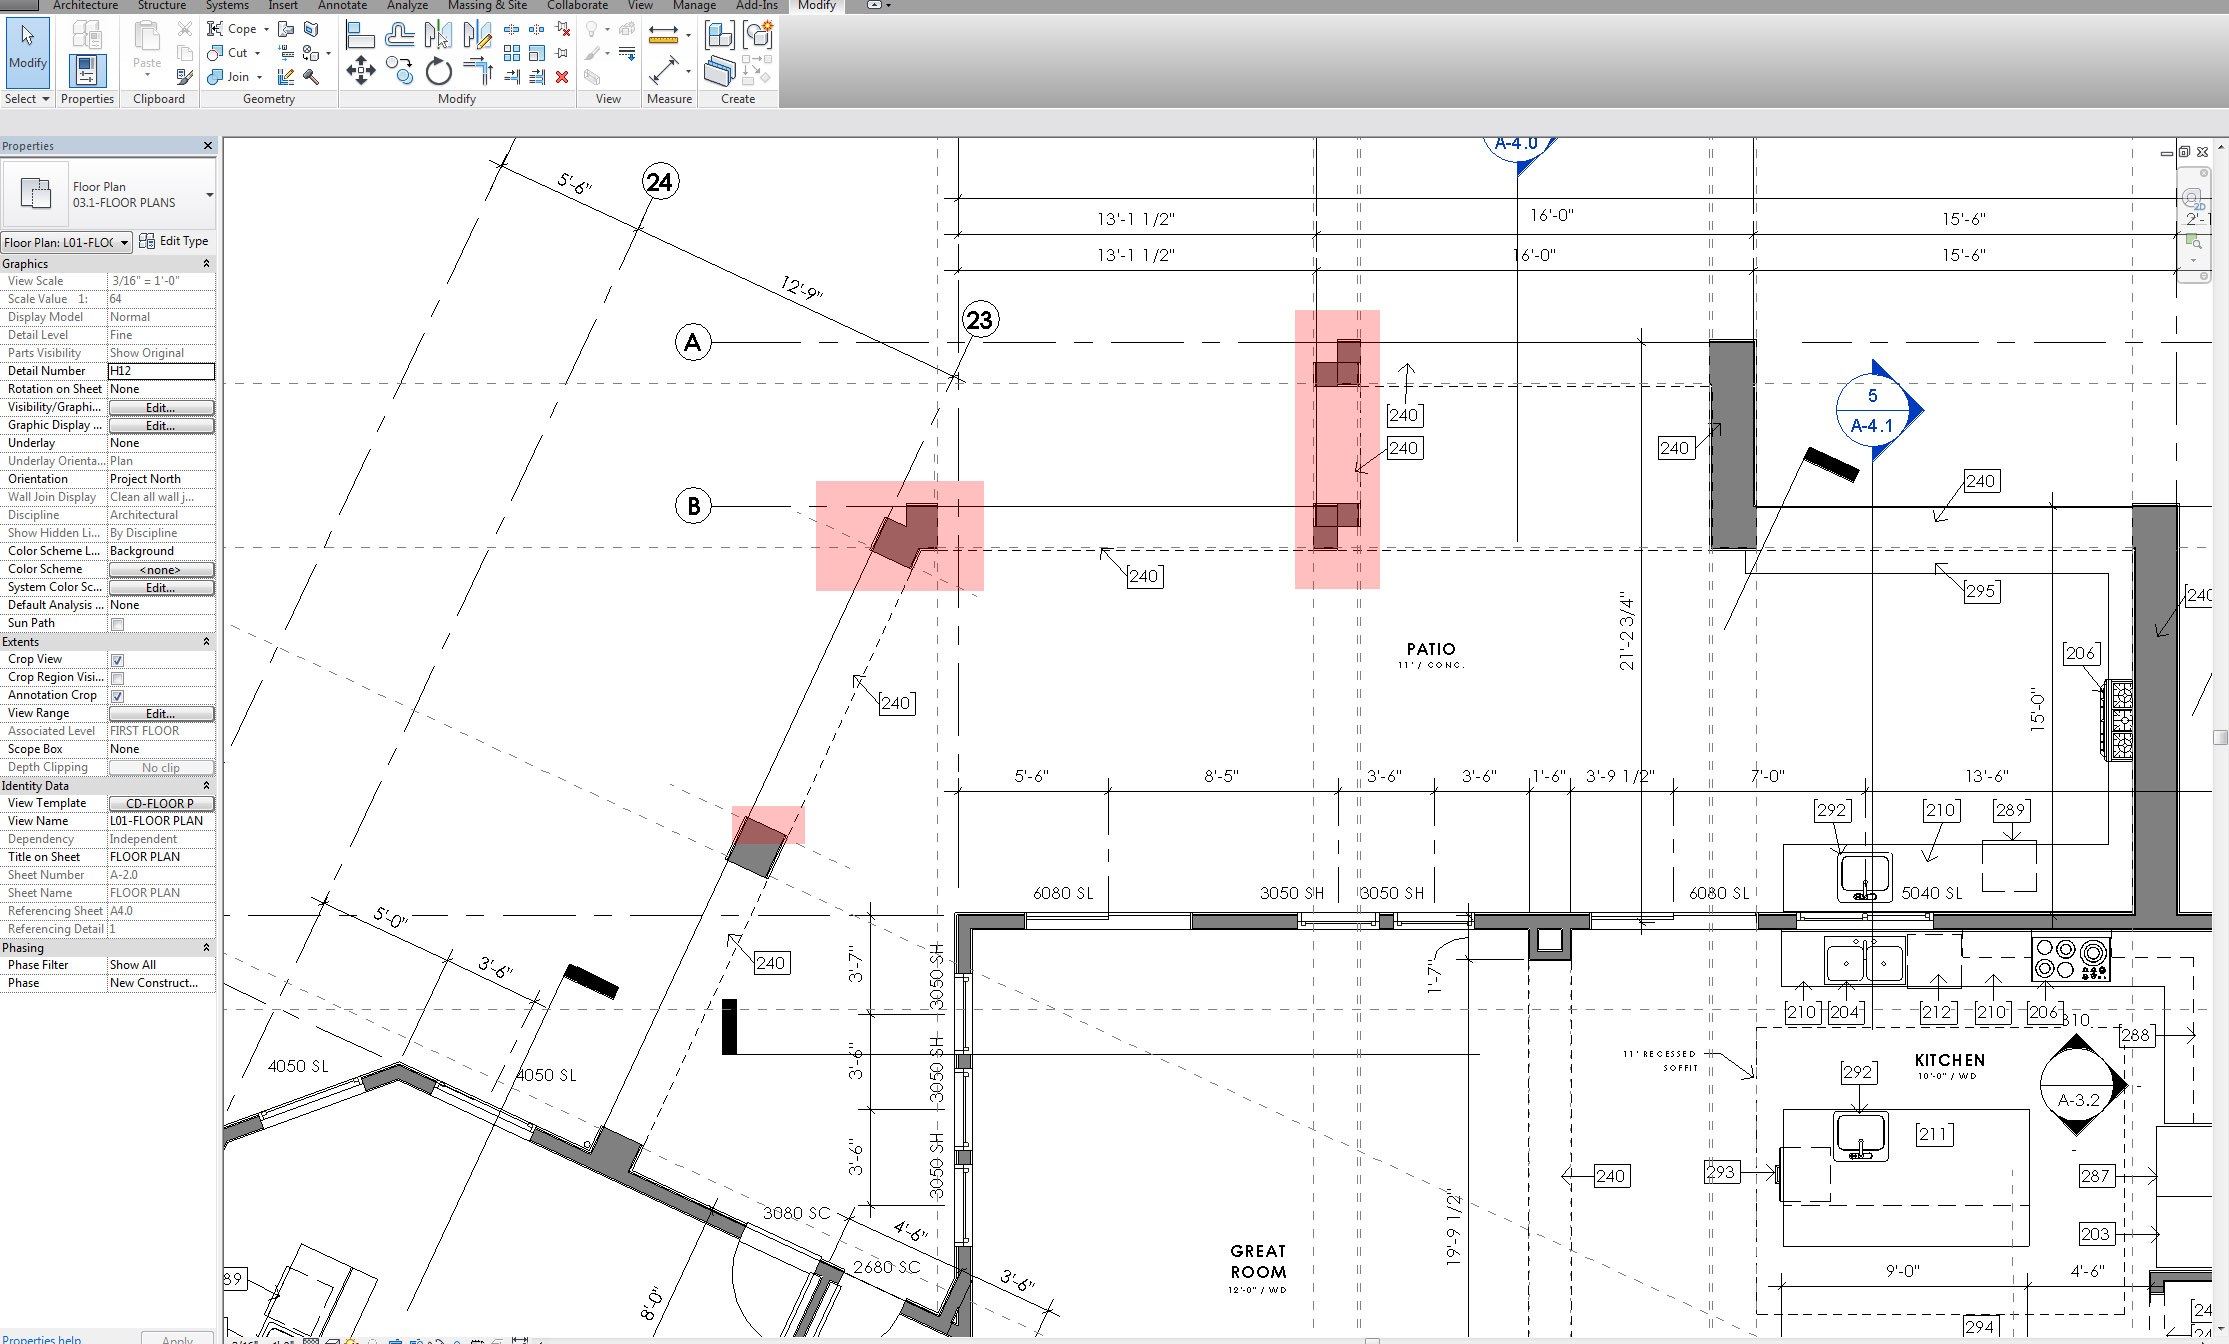Viewport: 2229px width, 1344px height.
Task: Click the Align tool icon
Action: pyautogui.click(x=360, y=36)
